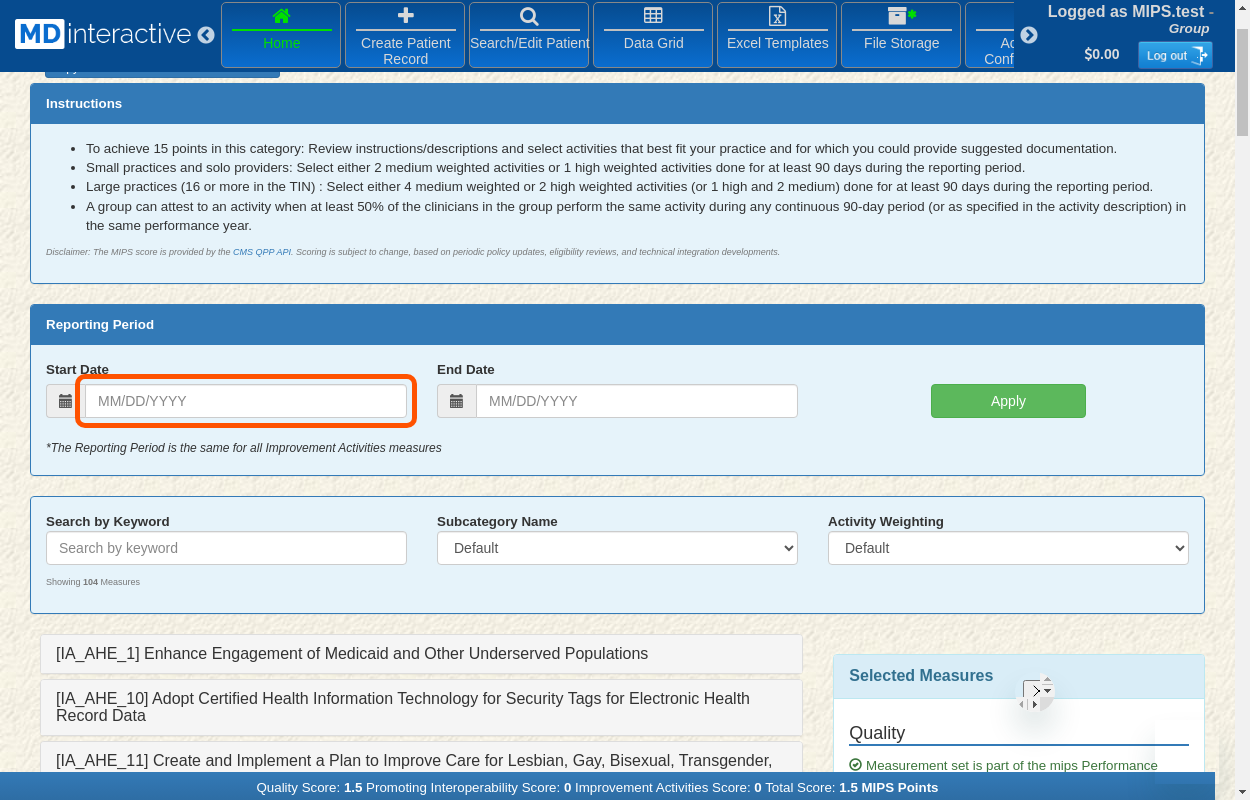1250x800 pixels.
Task: Open the Home tab
Action: (281, 35)
